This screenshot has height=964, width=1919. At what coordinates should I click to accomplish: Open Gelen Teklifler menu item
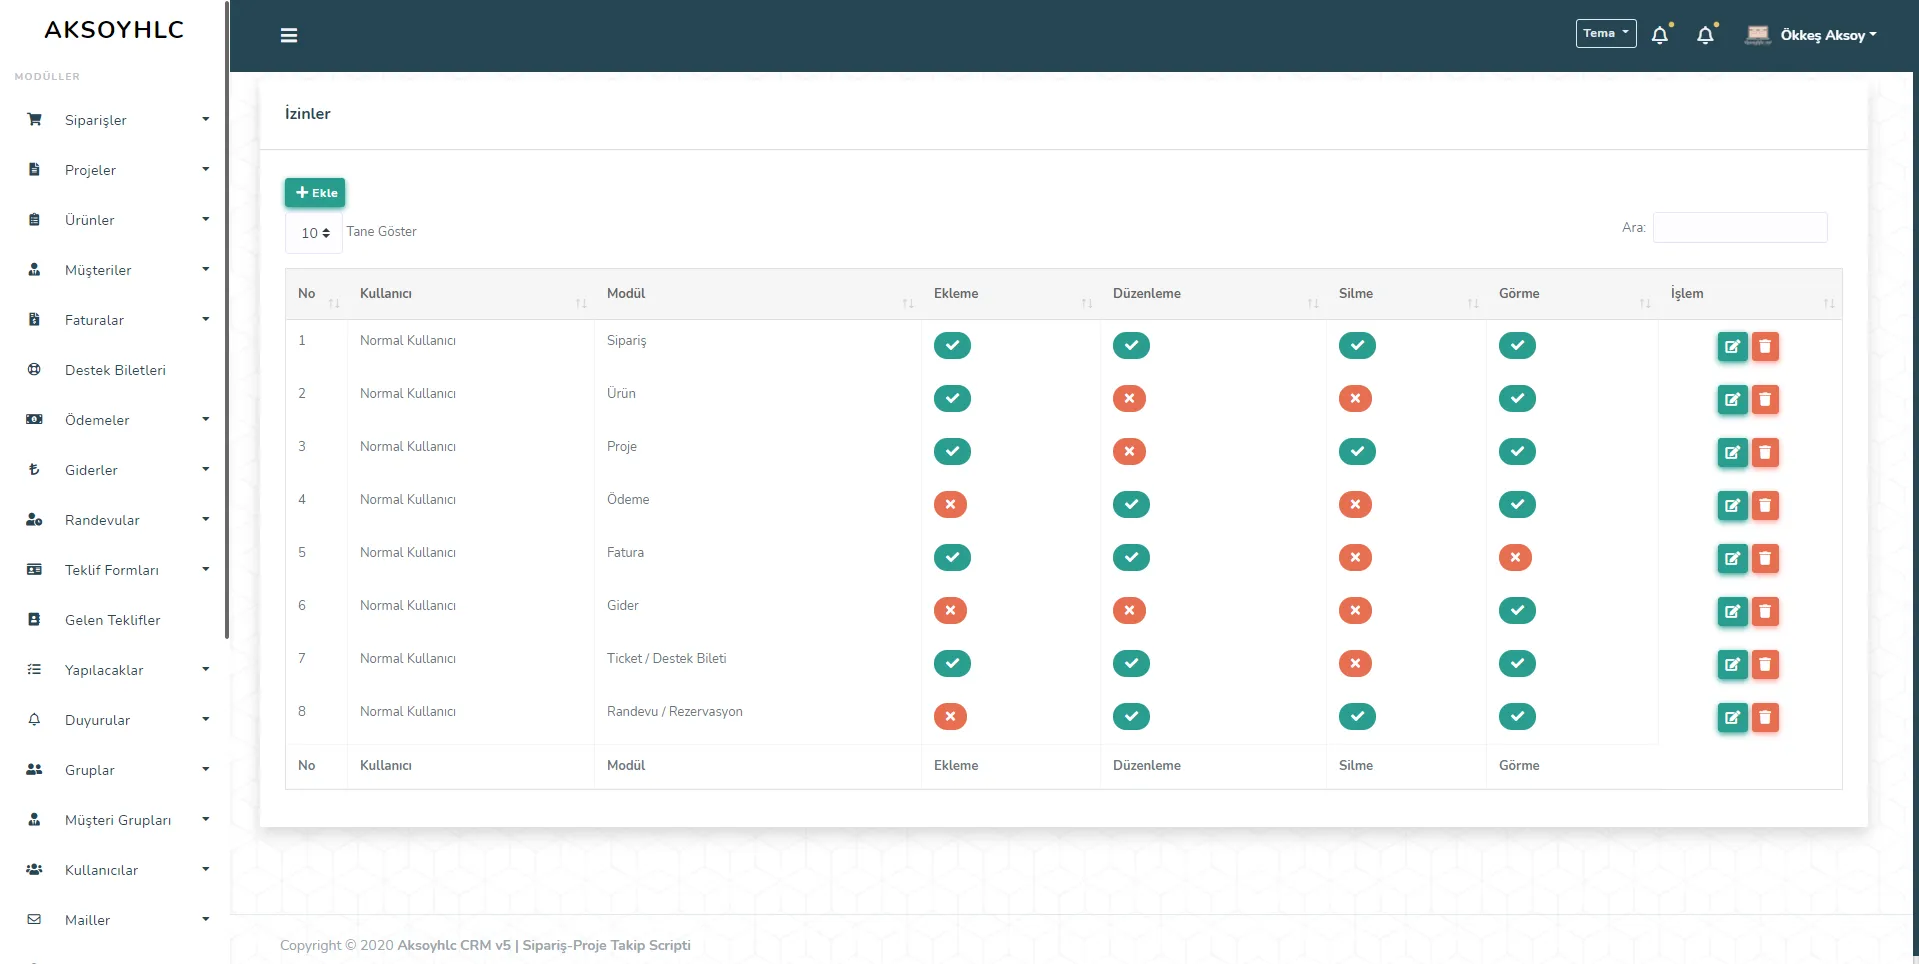(x=112, y=620)
